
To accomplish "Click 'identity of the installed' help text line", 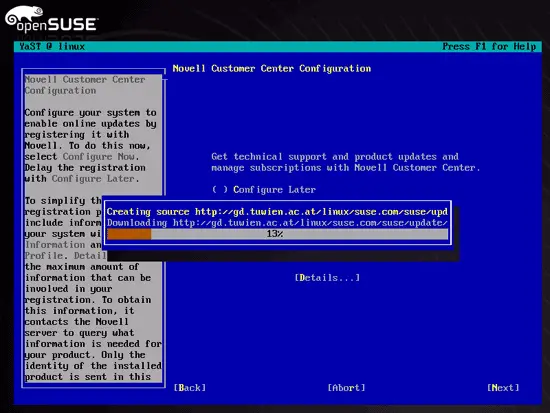I will (x=93, y=366).
